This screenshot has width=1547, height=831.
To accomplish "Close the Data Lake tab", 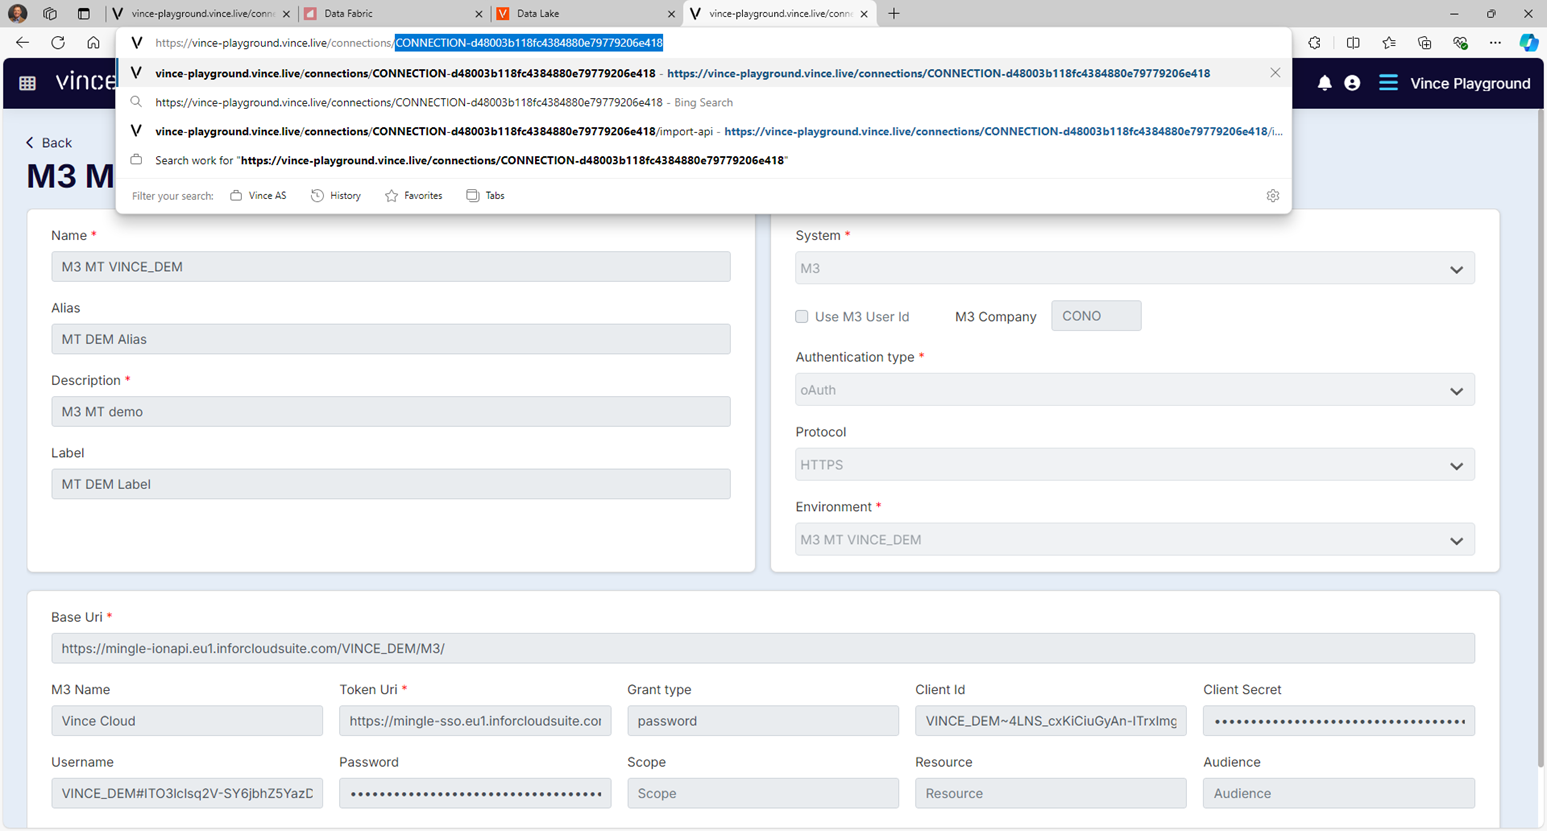I will coord(671,14).
